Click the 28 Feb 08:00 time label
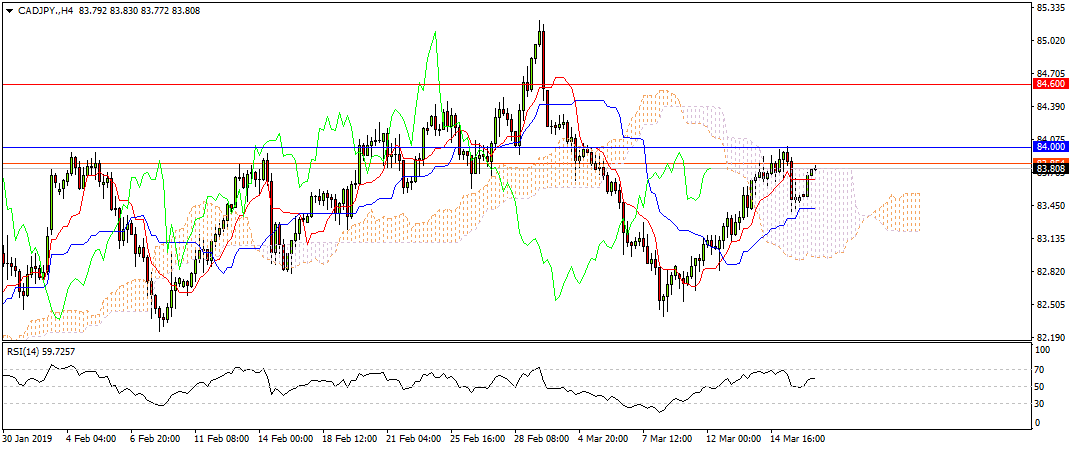The image size is (1072, 450). (540, 438)
